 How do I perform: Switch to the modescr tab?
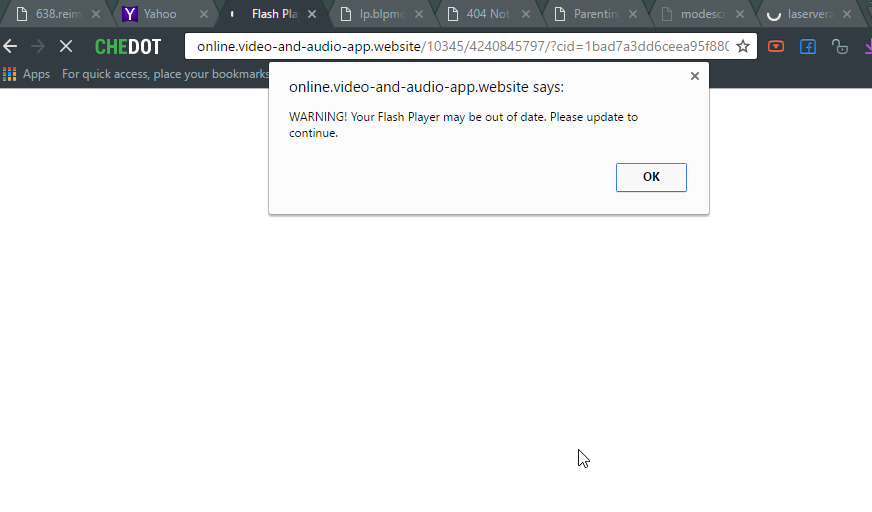[x=700, y=14]
